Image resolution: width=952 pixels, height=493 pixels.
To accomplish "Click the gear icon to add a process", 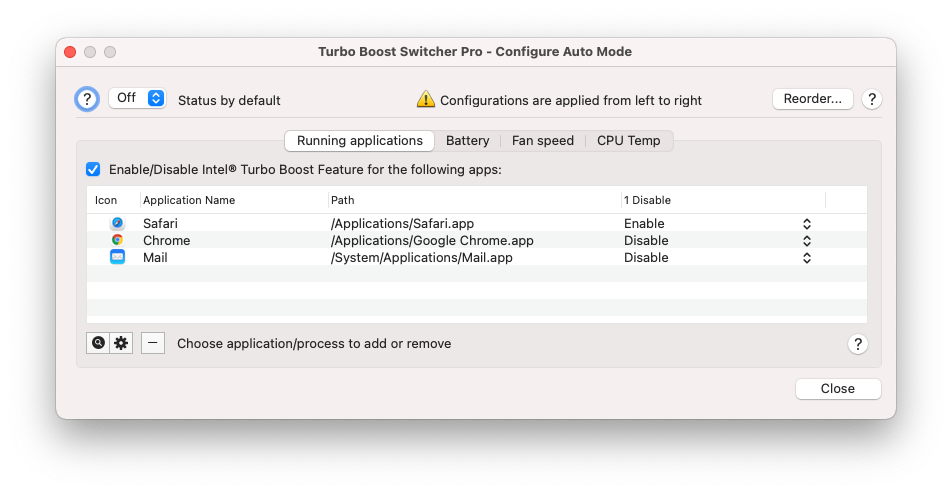I will point(121,343).
